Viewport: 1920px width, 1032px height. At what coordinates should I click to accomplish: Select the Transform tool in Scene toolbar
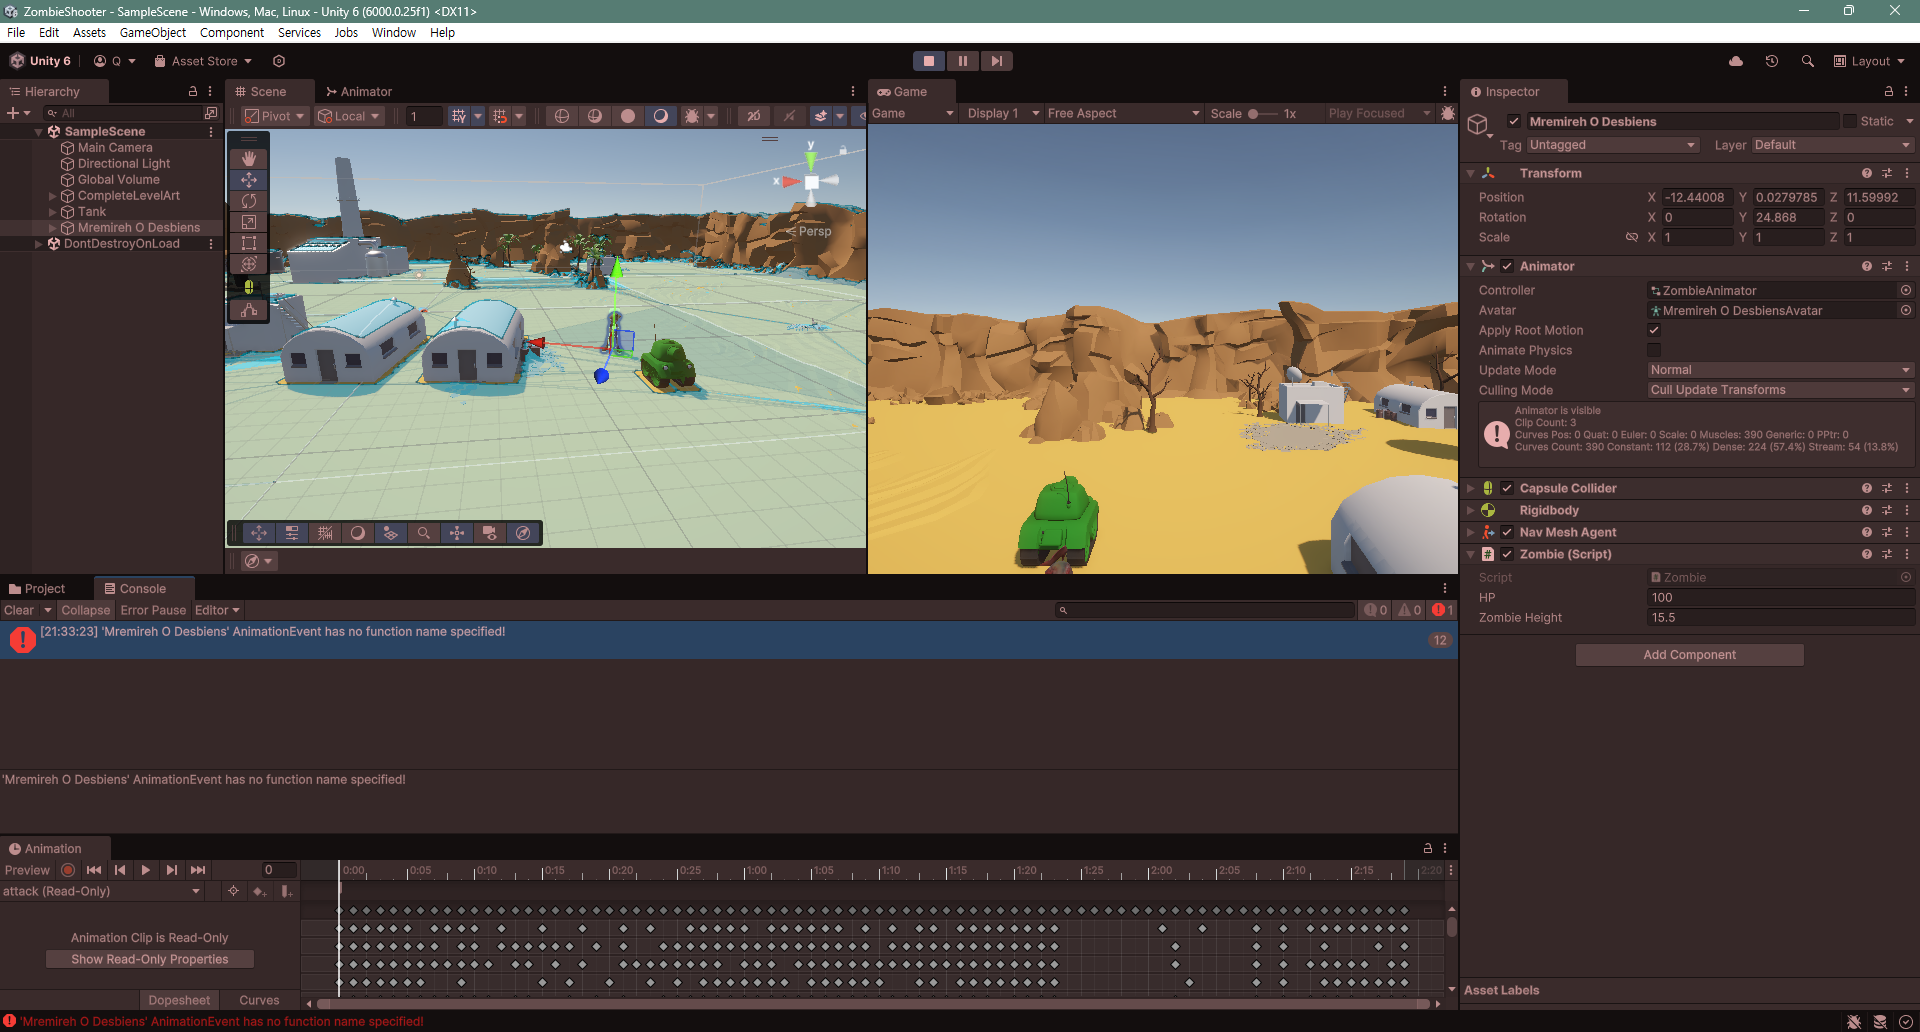249,264
